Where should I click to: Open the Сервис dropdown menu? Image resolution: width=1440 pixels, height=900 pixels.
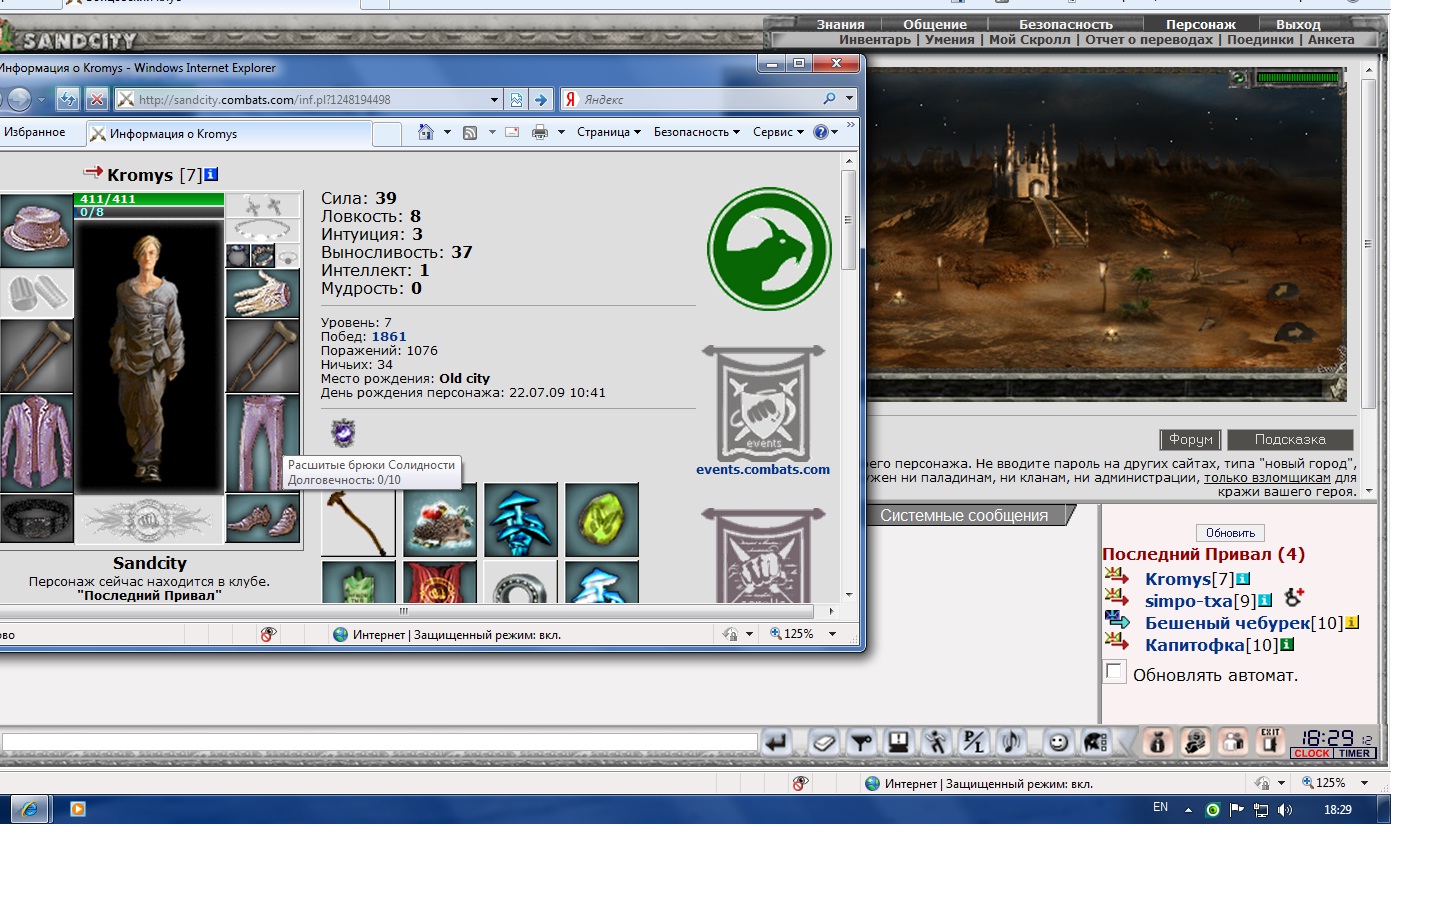778,132
